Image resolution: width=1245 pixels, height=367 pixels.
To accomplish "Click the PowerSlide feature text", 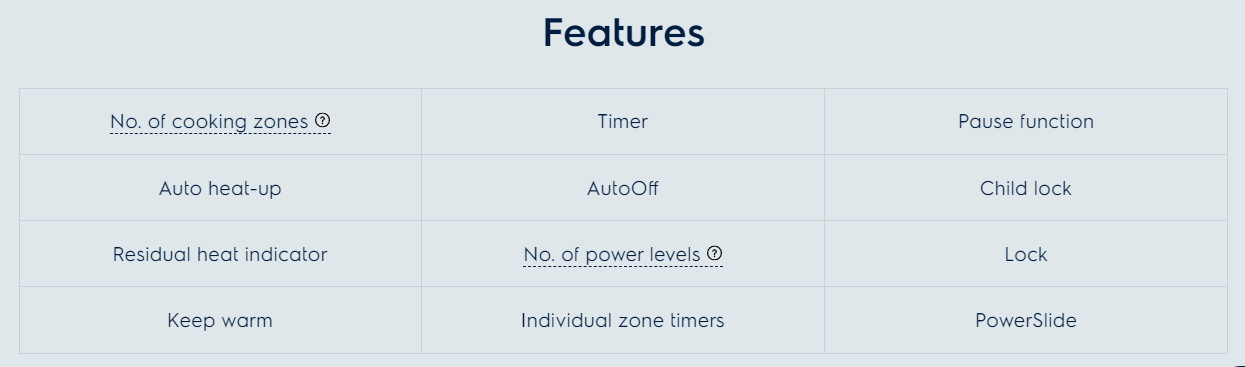I will [x=1026, y=321].
